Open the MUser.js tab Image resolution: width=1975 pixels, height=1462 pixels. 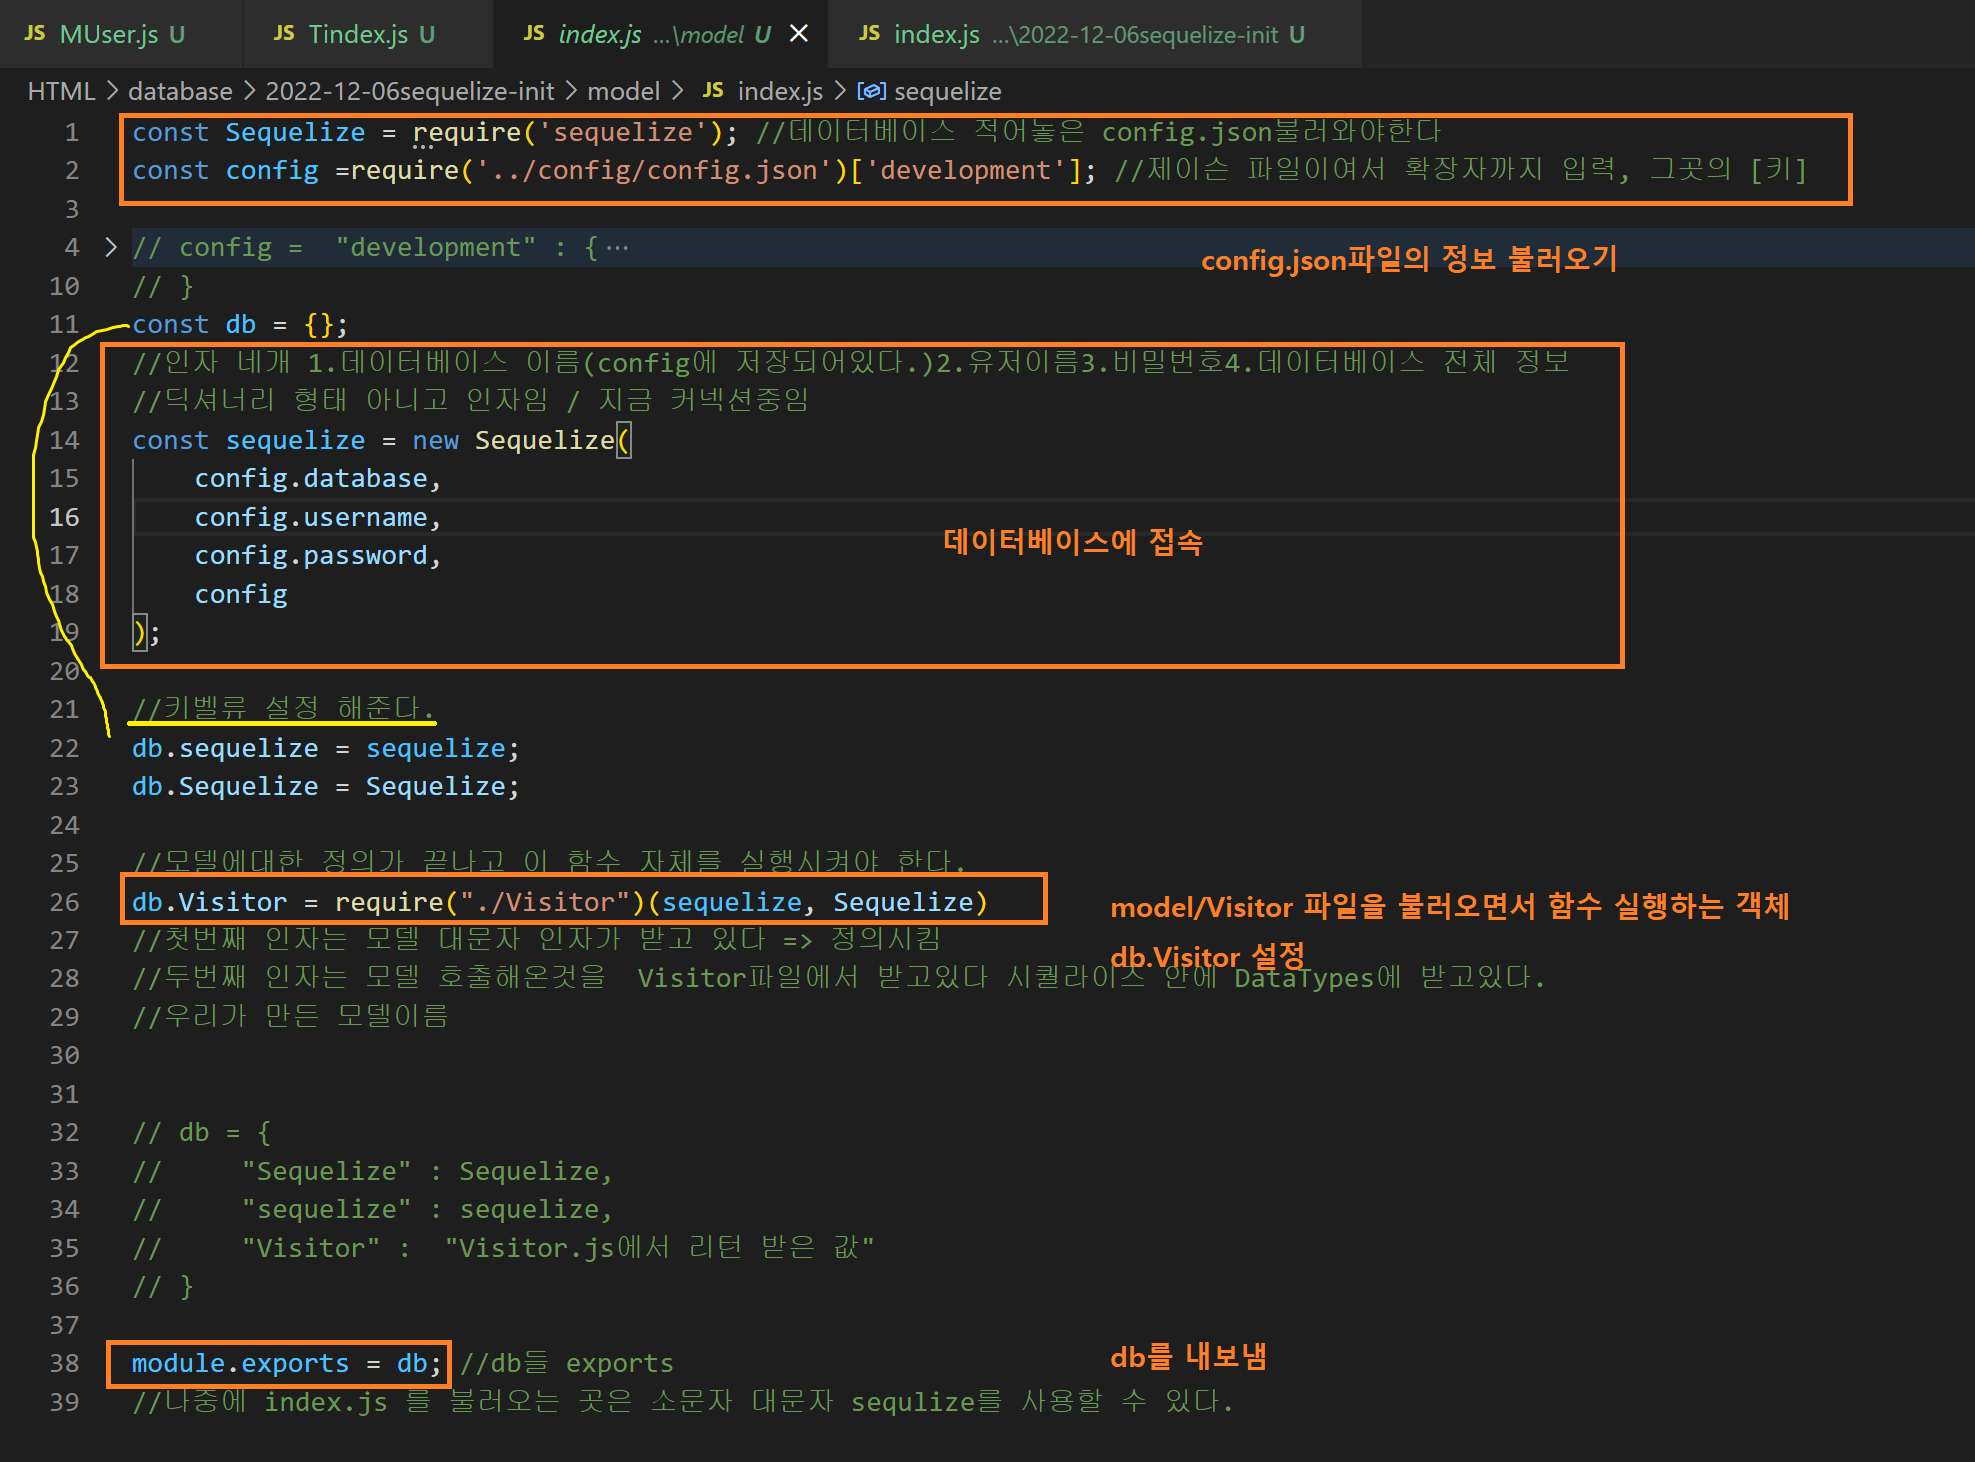pyautogui.click(x=108, y=35)
